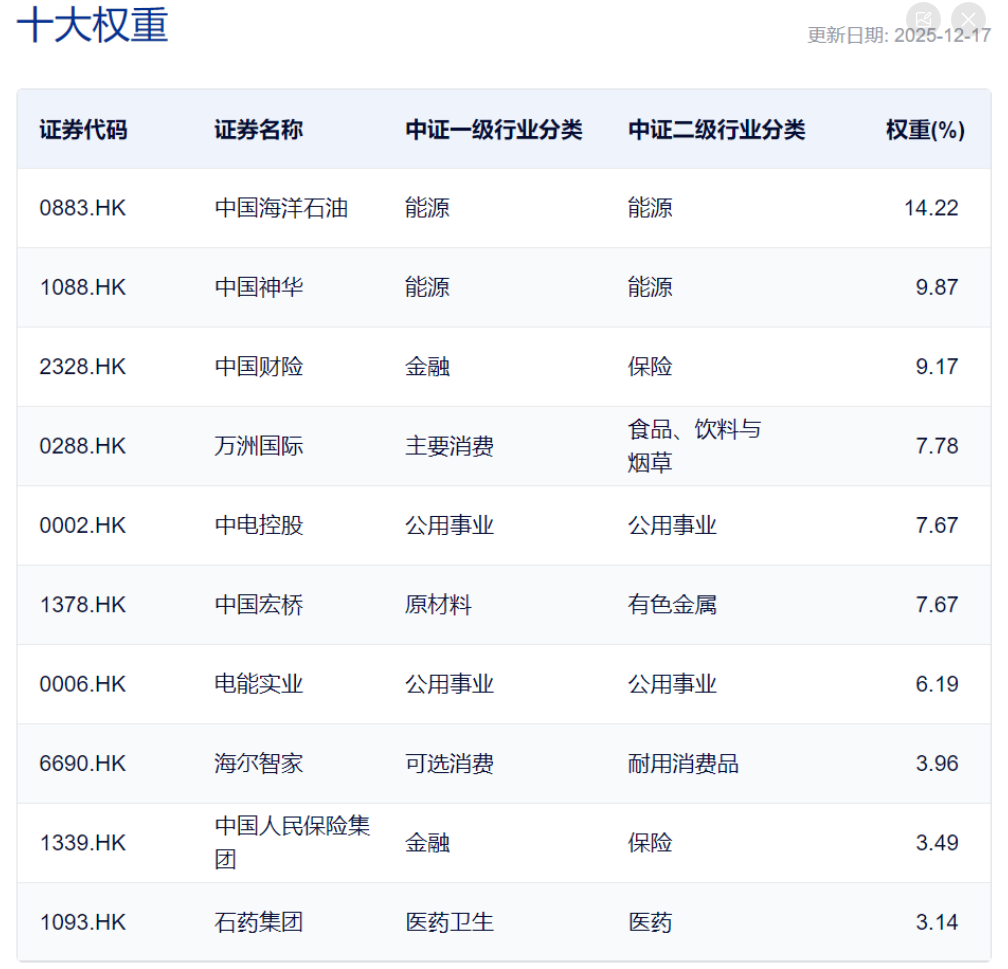Screen dimensions: 1008x969
Task: Click the 中证一级行业分类 column header
Action: coord(494,129)
